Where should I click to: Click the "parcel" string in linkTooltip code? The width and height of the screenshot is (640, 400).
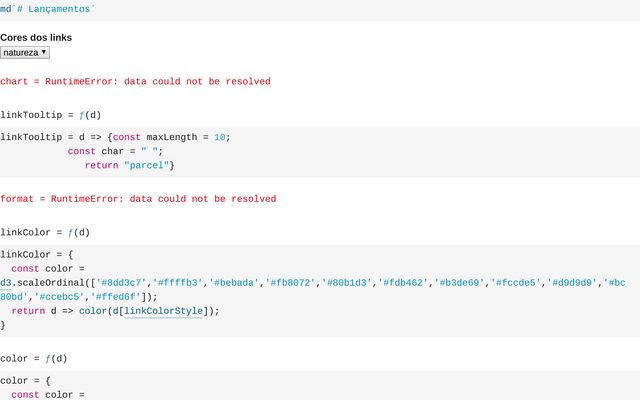click(146, 165)
